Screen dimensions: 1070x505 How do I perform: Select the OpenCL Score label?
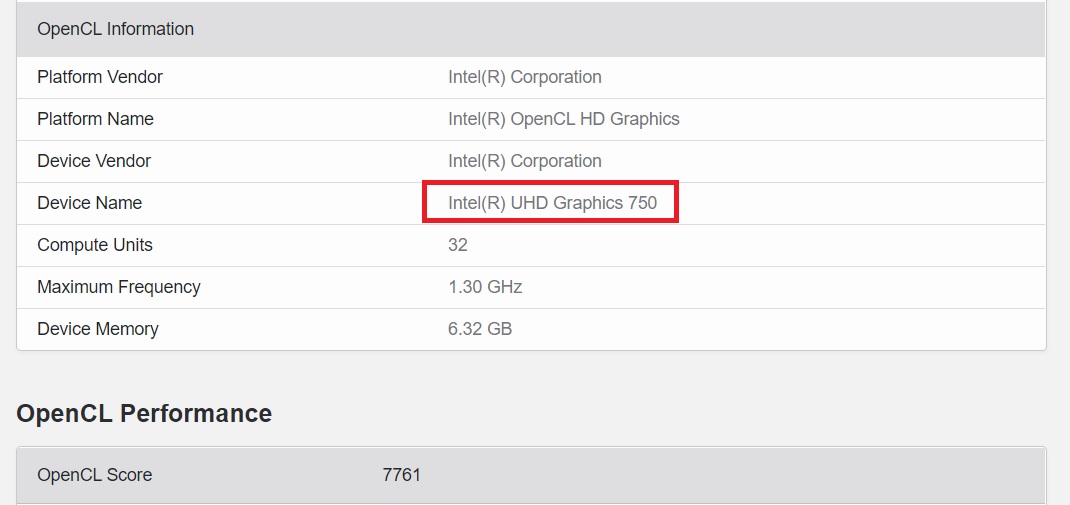pyautogui.click(x=95, y=475)
